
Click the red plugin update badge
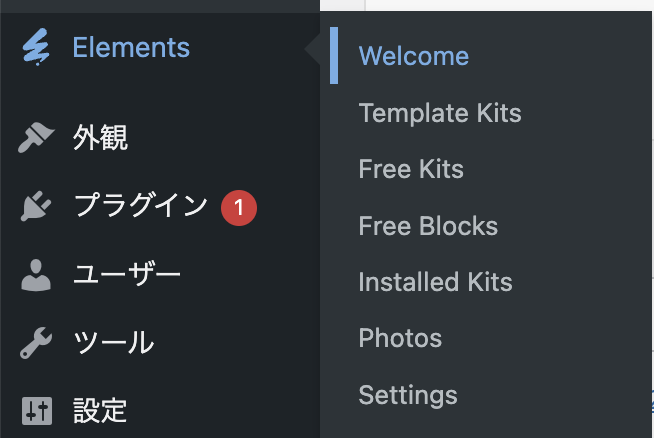pyautogui.click(x=239, y=208)
